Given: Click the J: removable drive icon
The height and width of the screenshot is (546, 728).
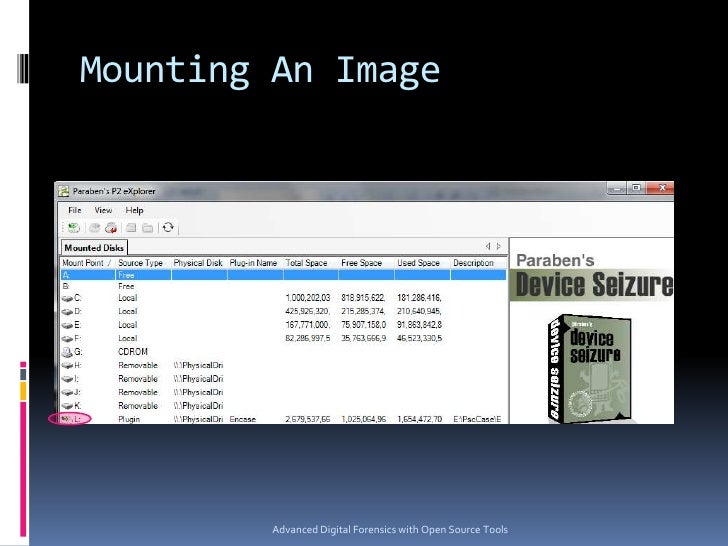Looking at the screenshot, I should (x=67, y=392).
